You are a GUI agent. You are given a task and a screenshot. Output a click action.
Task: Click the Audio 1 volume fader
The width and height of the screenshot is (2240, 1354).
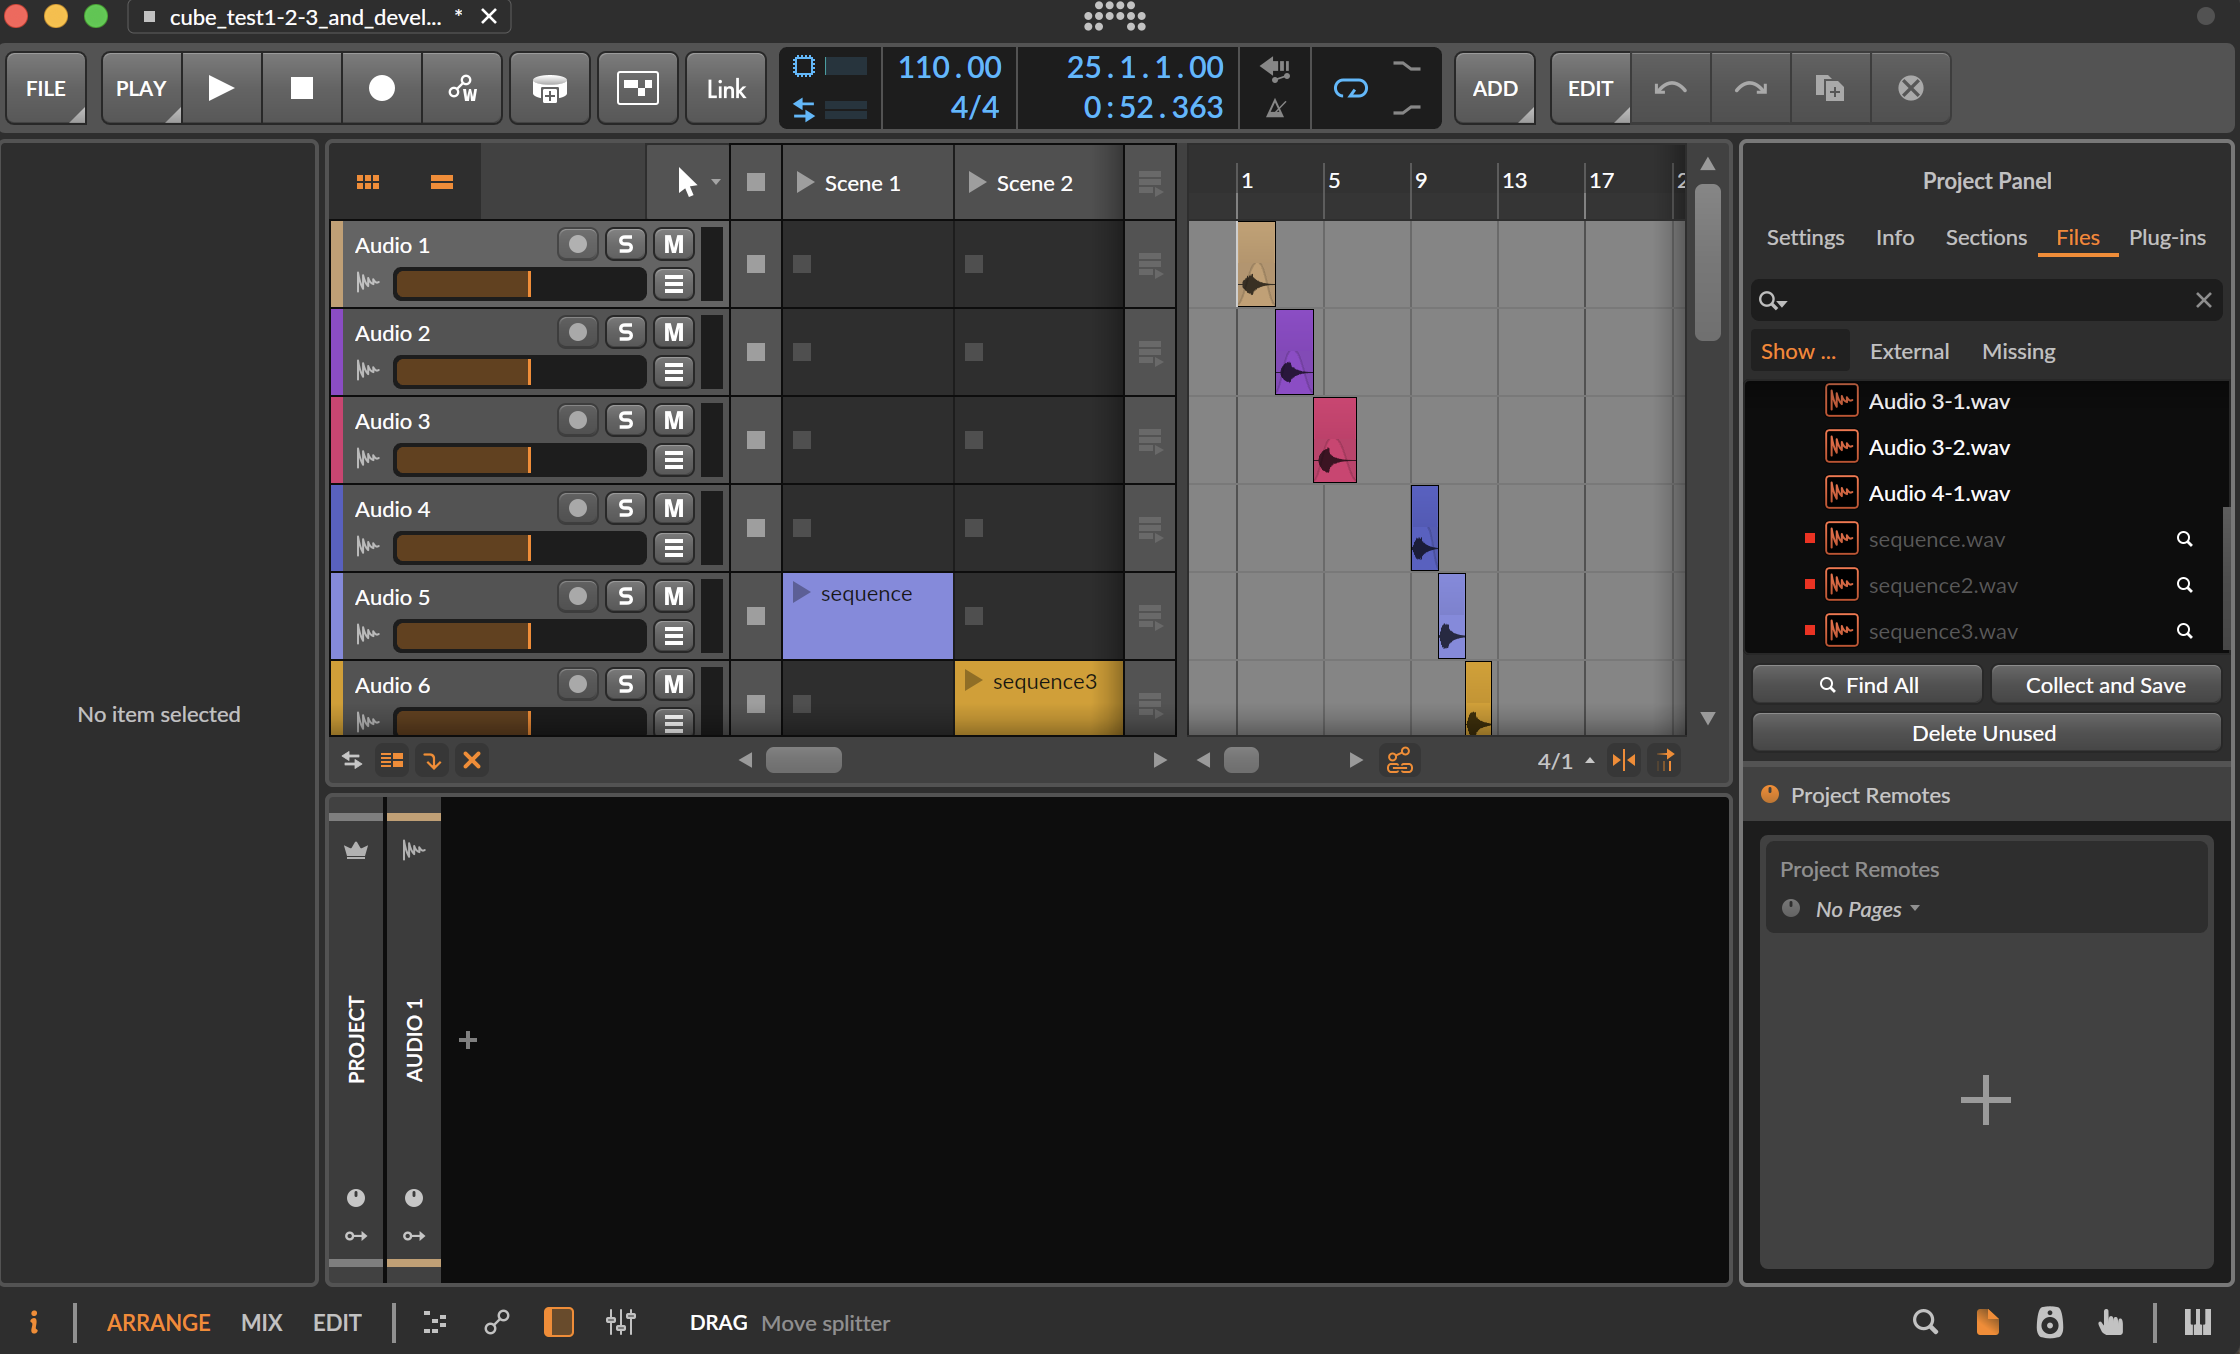(x=520, y=284)
